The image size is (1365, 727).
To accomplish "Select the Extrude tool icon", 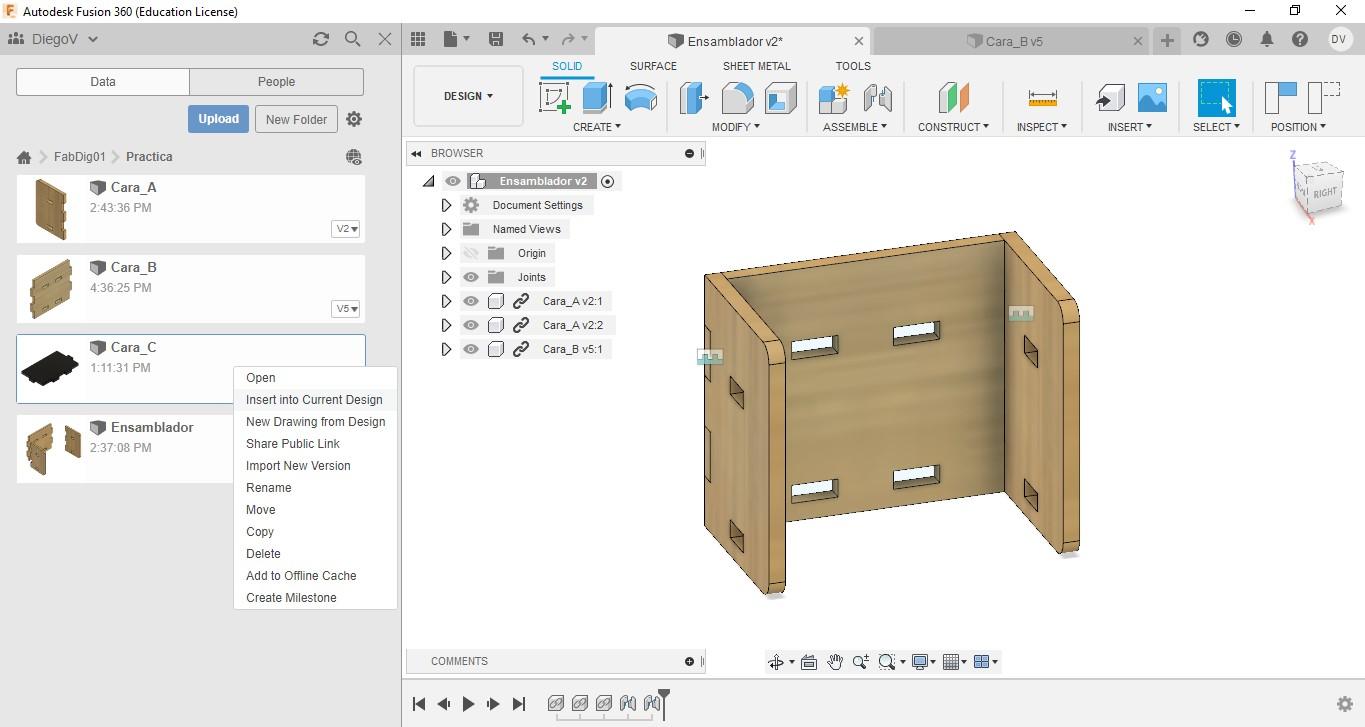I will tap(597, 98).
